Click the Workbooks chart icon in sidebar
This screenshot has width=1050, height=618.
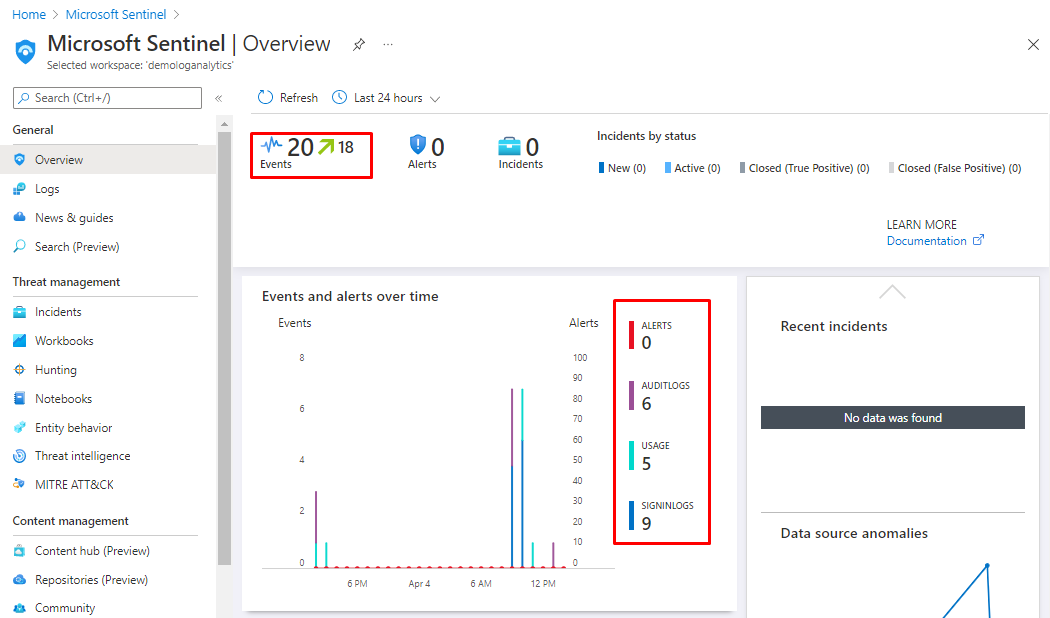[x=20, y=341]
